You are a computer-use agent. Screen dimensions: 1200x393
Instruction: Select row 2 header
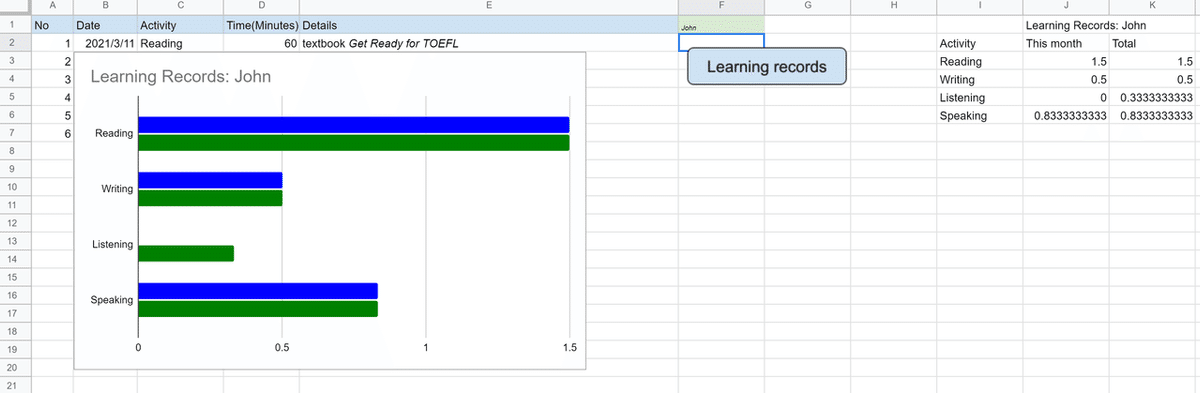[x=15, y=43]
